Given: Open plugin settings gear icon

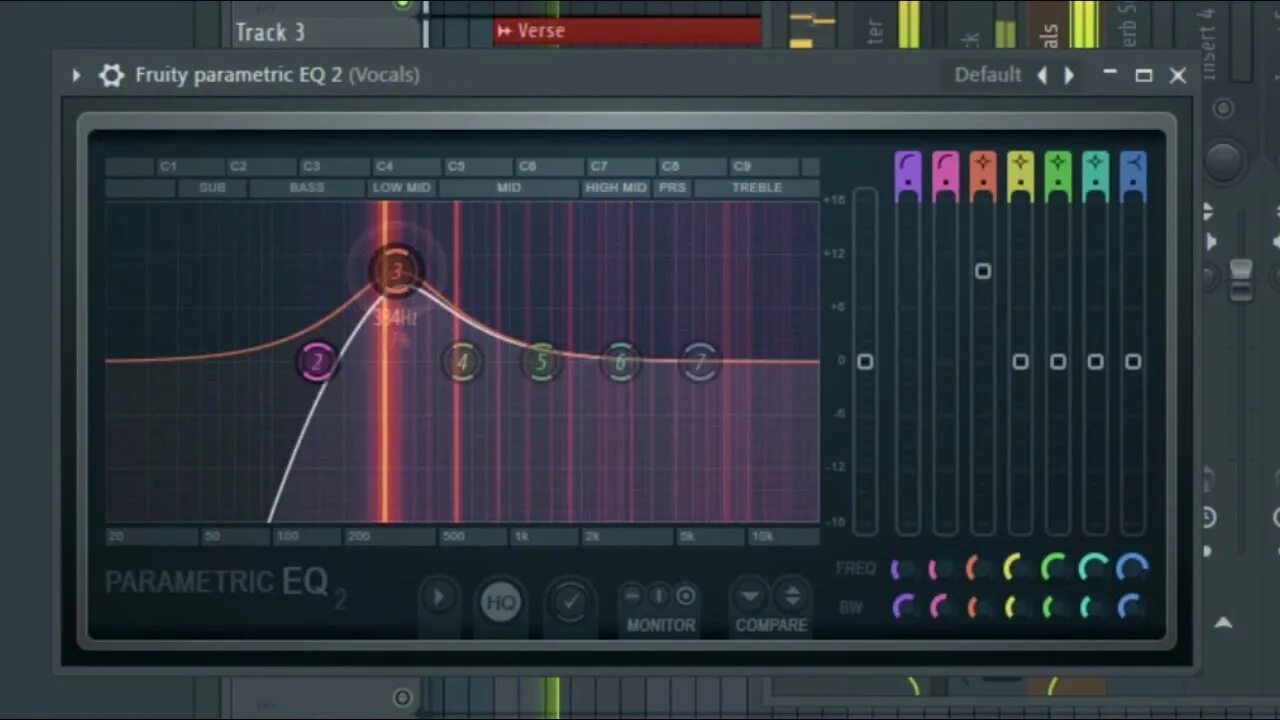Looking at the screenshot, I should click(111, 75).
